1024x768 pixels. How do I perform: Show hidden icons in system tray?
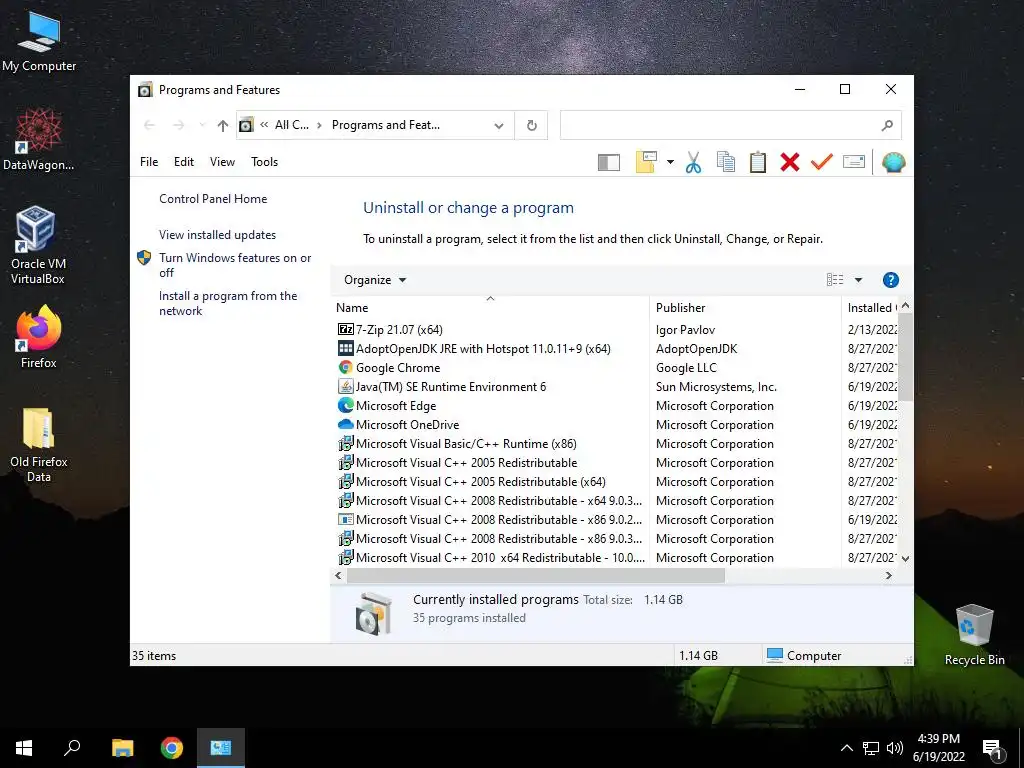click(x=846, y=748)
